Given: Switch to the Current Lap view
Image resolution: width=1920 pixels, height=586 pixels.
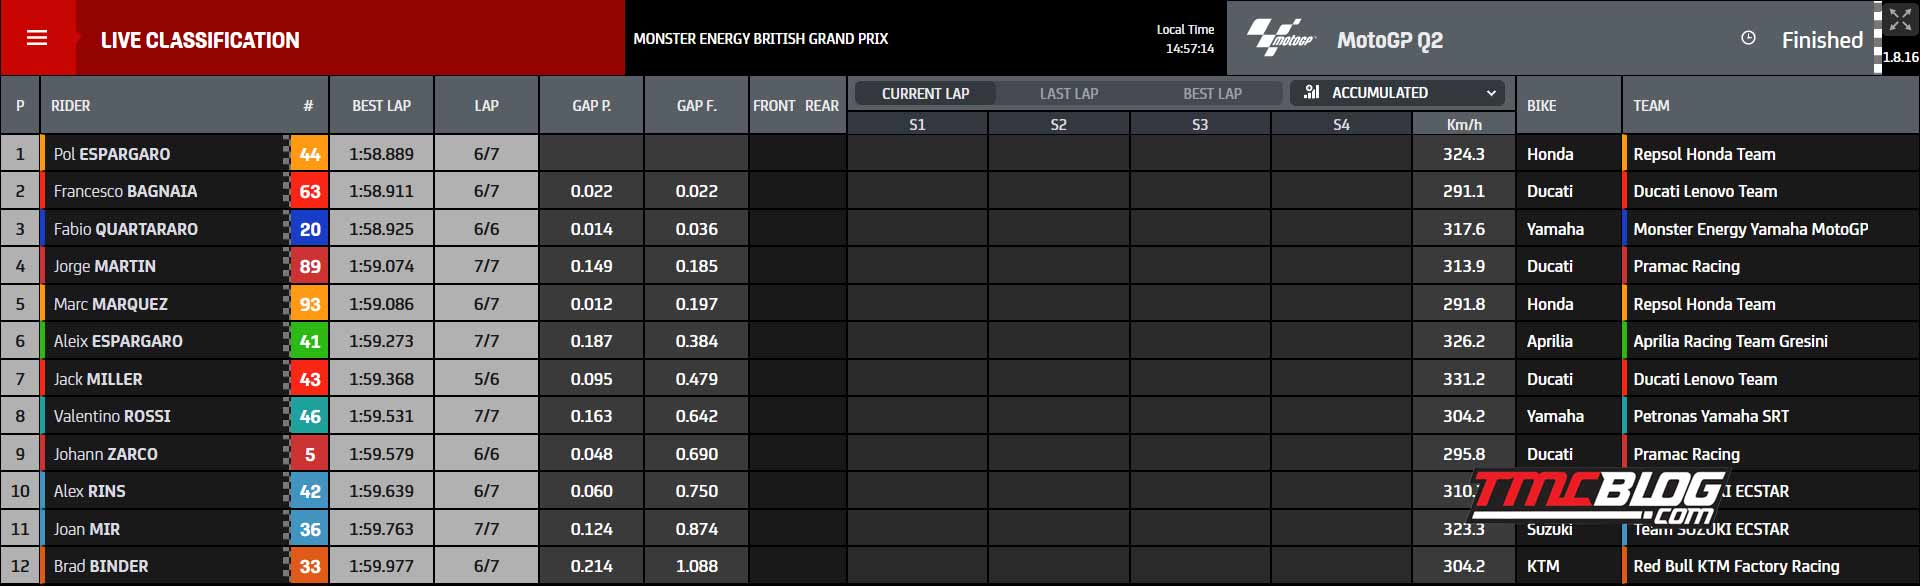Looking at the screenshot, I should 925,93.
